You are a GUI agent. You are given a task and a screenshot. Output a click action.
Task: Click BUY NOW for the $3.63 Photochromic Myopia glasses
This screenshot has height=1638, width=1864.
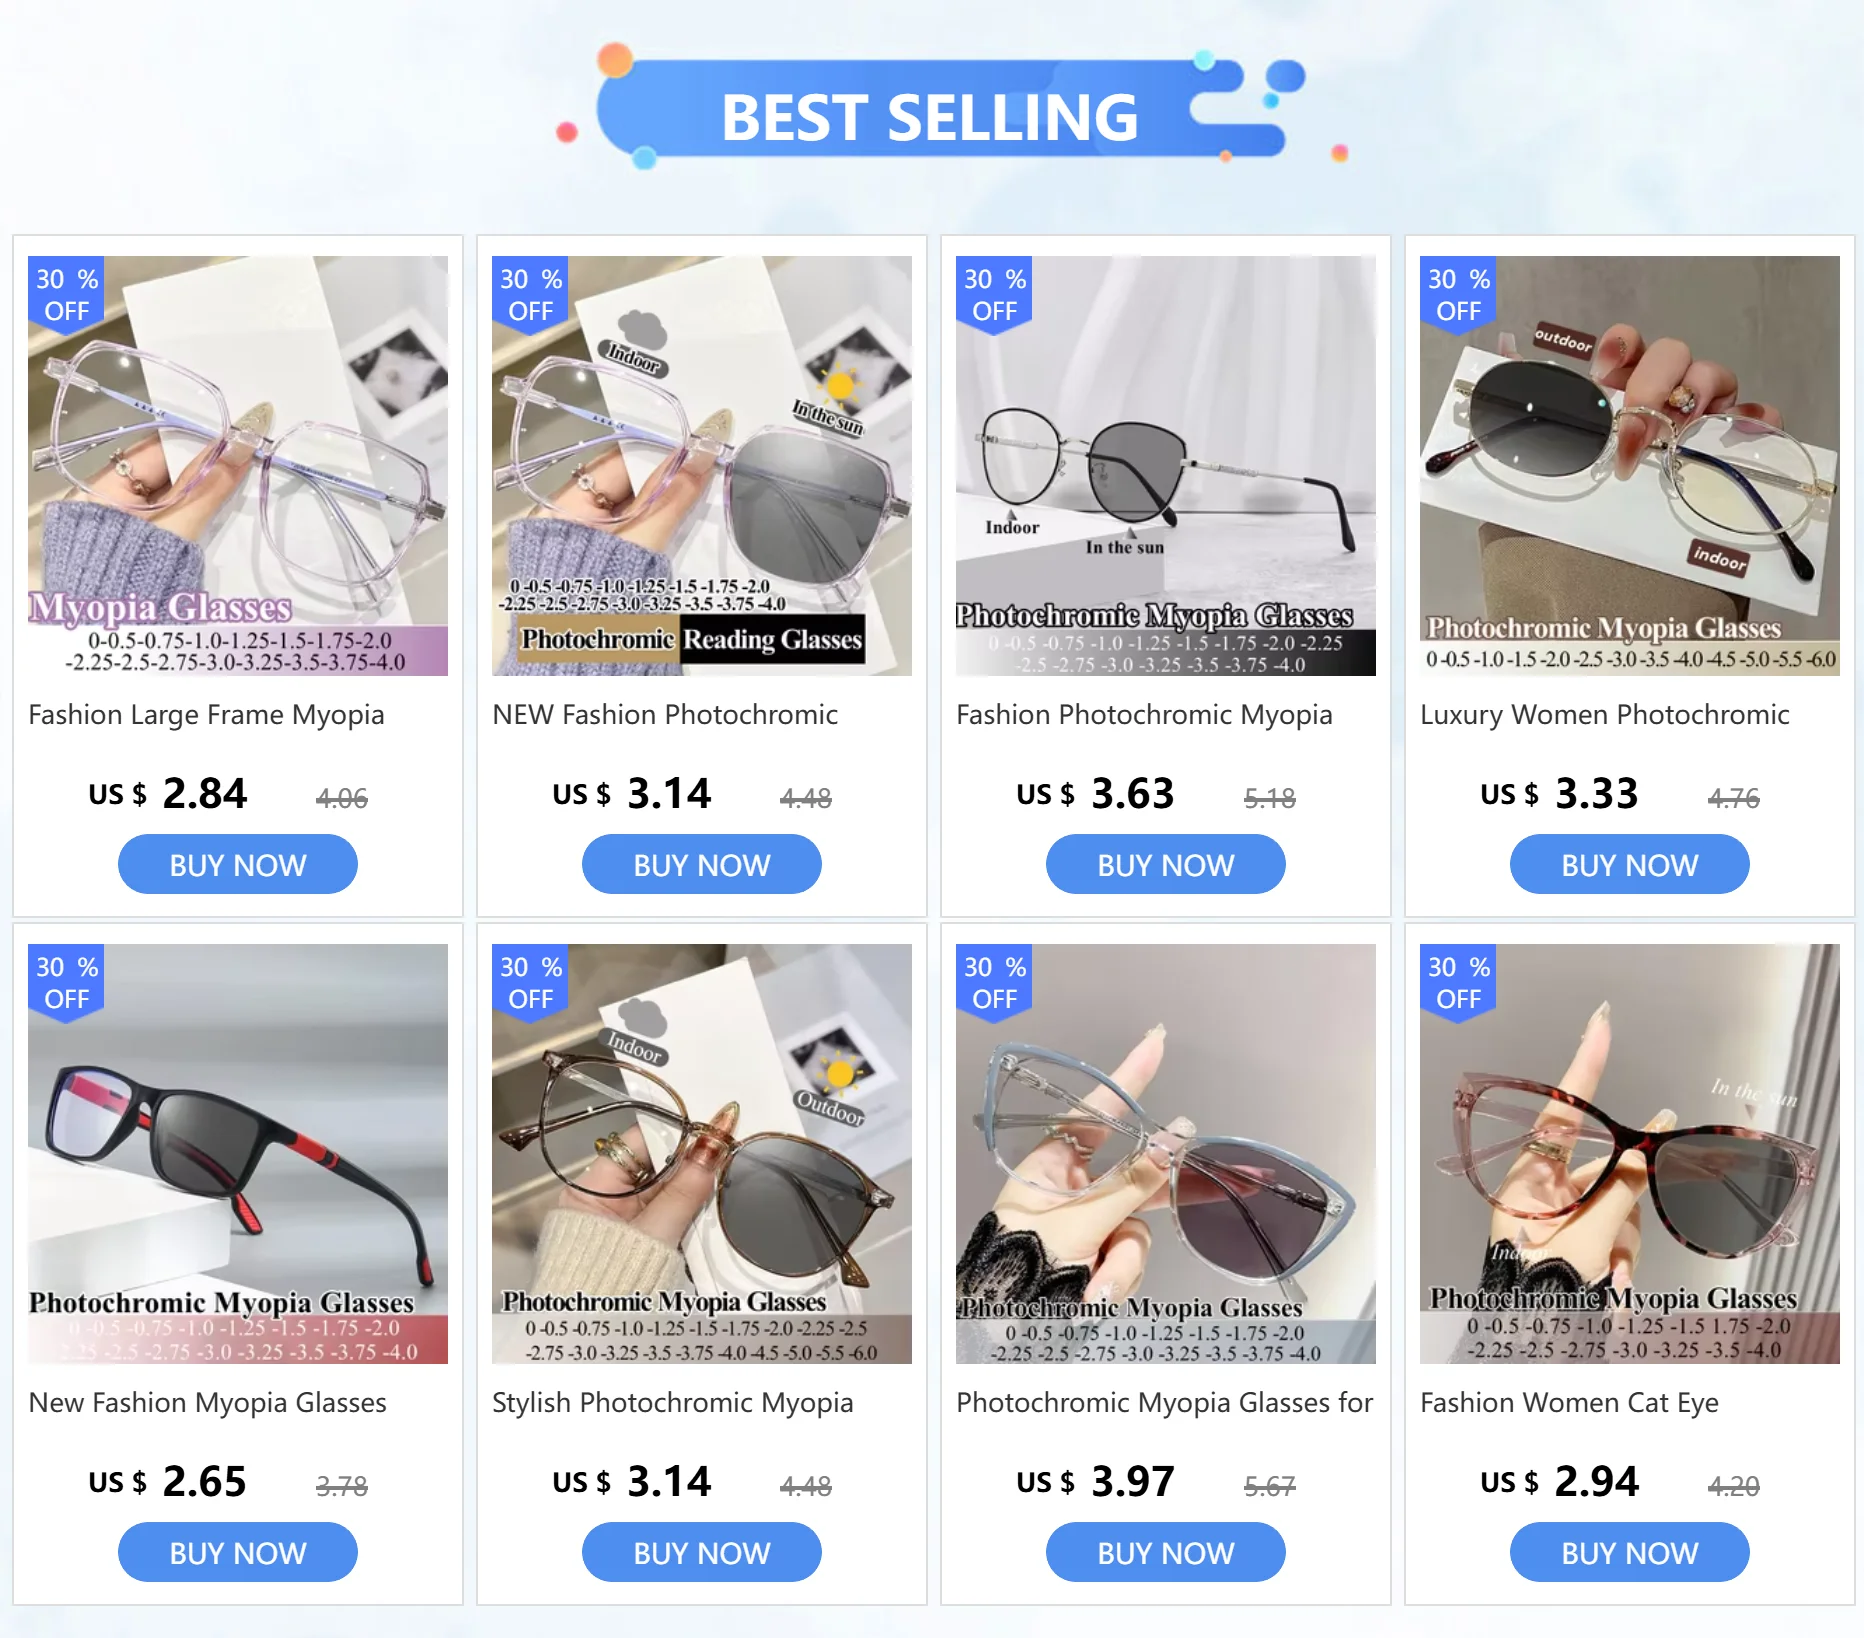[1166, 865]
